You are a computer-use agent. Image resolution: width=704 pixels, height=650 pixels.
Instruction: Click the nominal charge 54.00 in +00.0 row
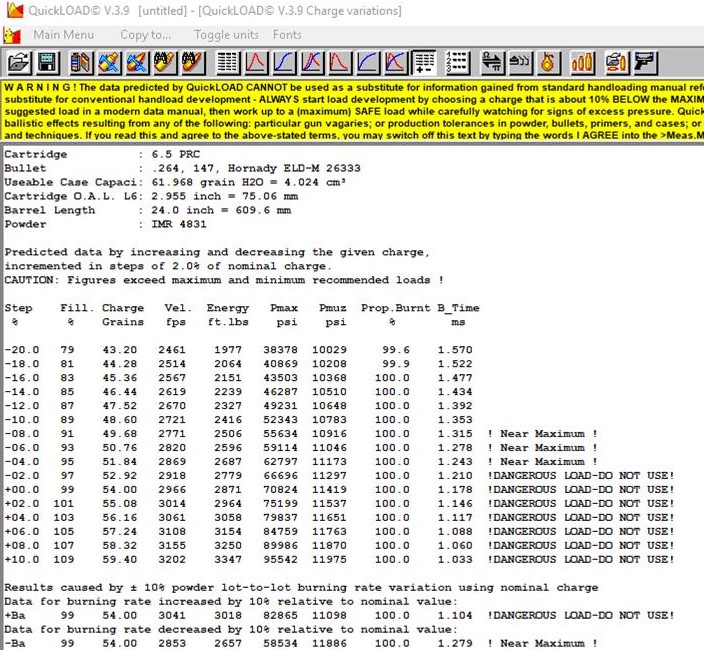pyautogui.click(x=119, y=489)
